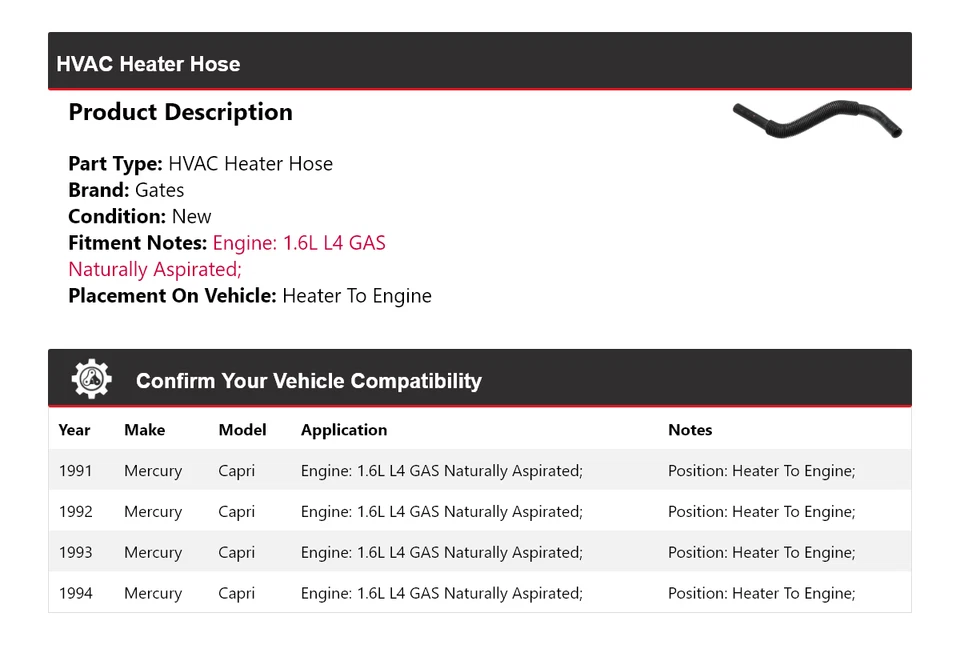The image size is (960, 645).
Task: Select the 1992 Mercury Capri row
Action: pyautogui.click(x=480, y=511)
